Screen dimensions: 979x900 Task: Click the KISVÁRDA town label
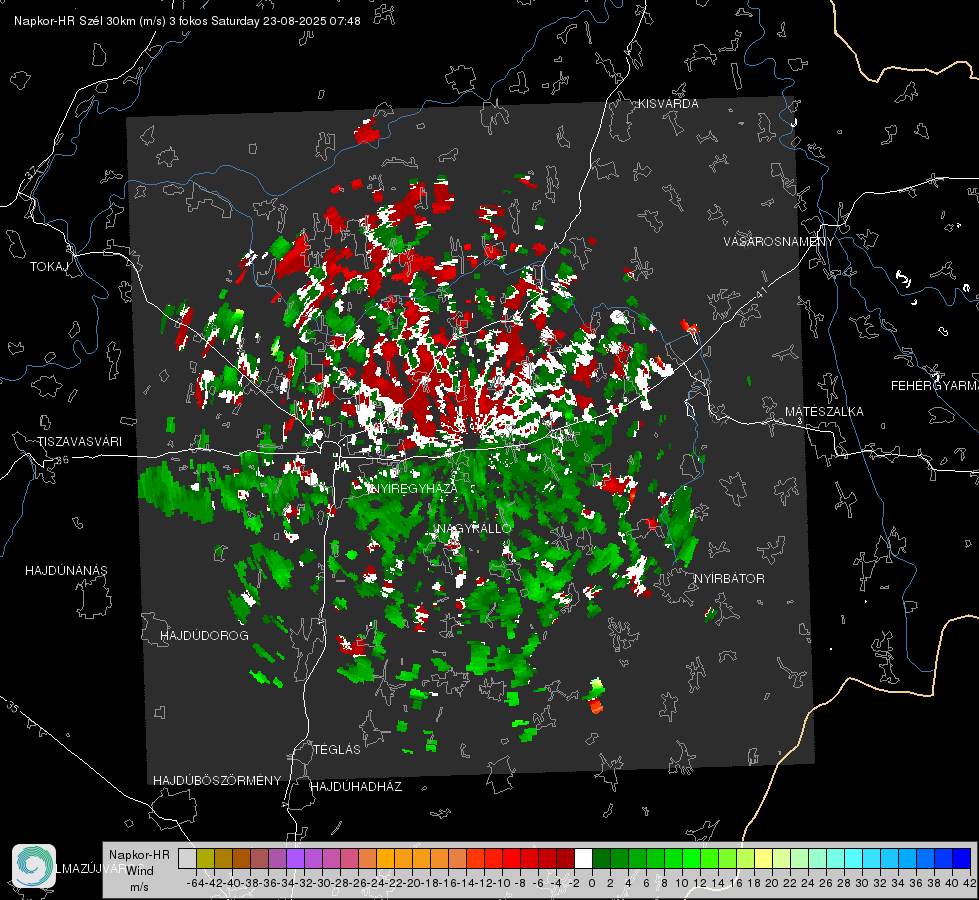tap(668, 104)
